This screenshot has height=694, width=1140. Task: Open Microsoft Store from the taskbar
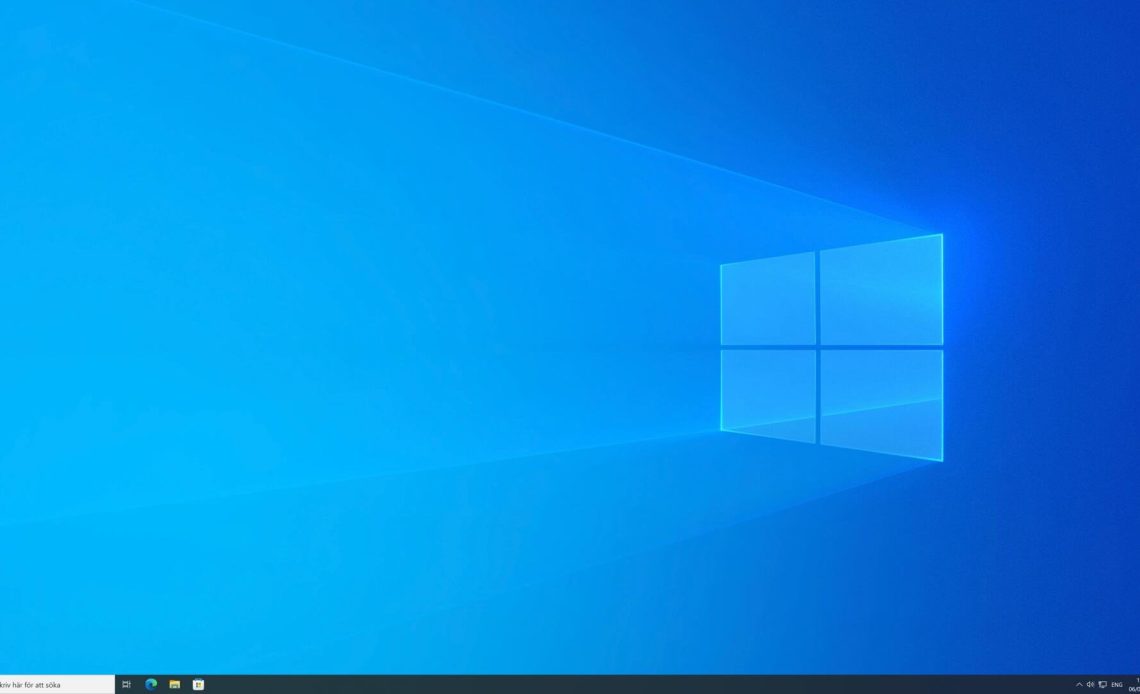click(198, 685)
